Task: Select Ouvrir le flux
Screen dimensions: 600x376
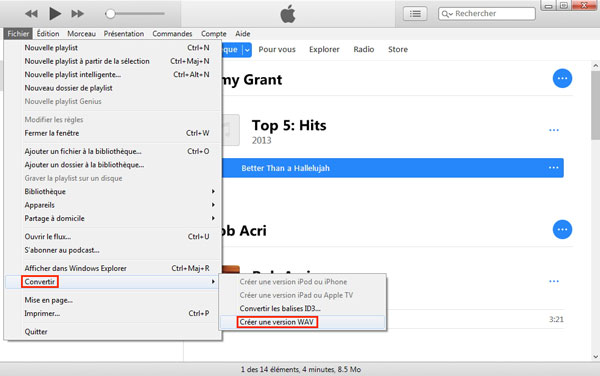Action: pyautogui.click(x=113, y=237)
